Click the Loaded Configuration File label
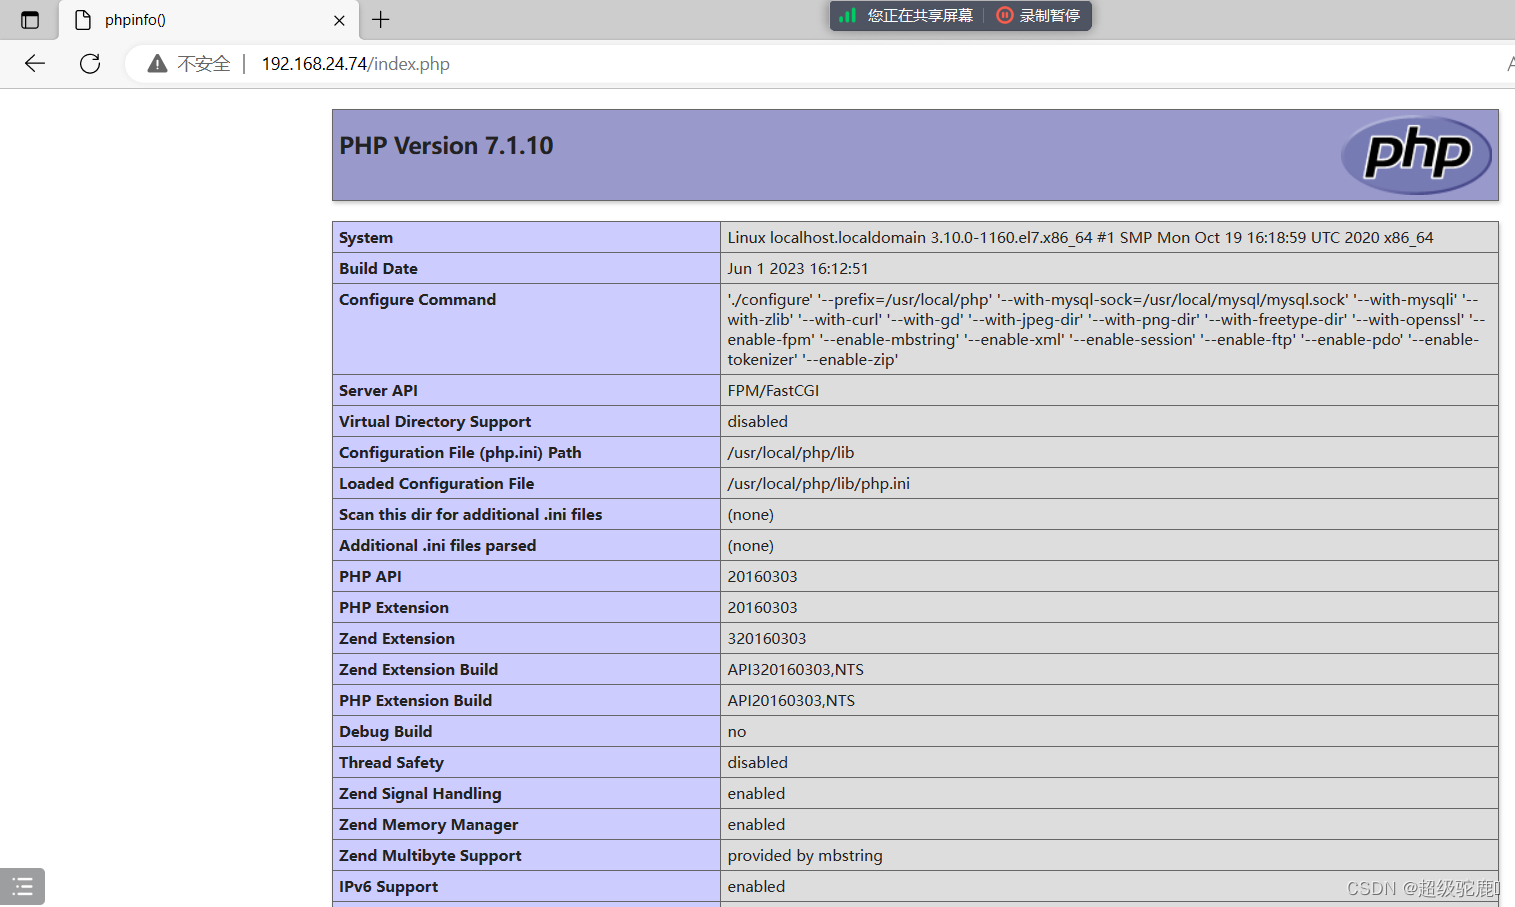This screenshot has width=1515, height=907. pos(436,484)
